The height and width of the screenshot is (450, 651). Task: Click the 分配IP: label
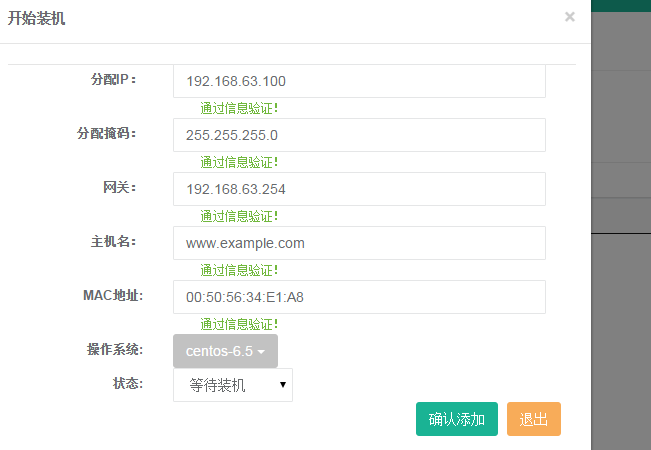(113, 79)
